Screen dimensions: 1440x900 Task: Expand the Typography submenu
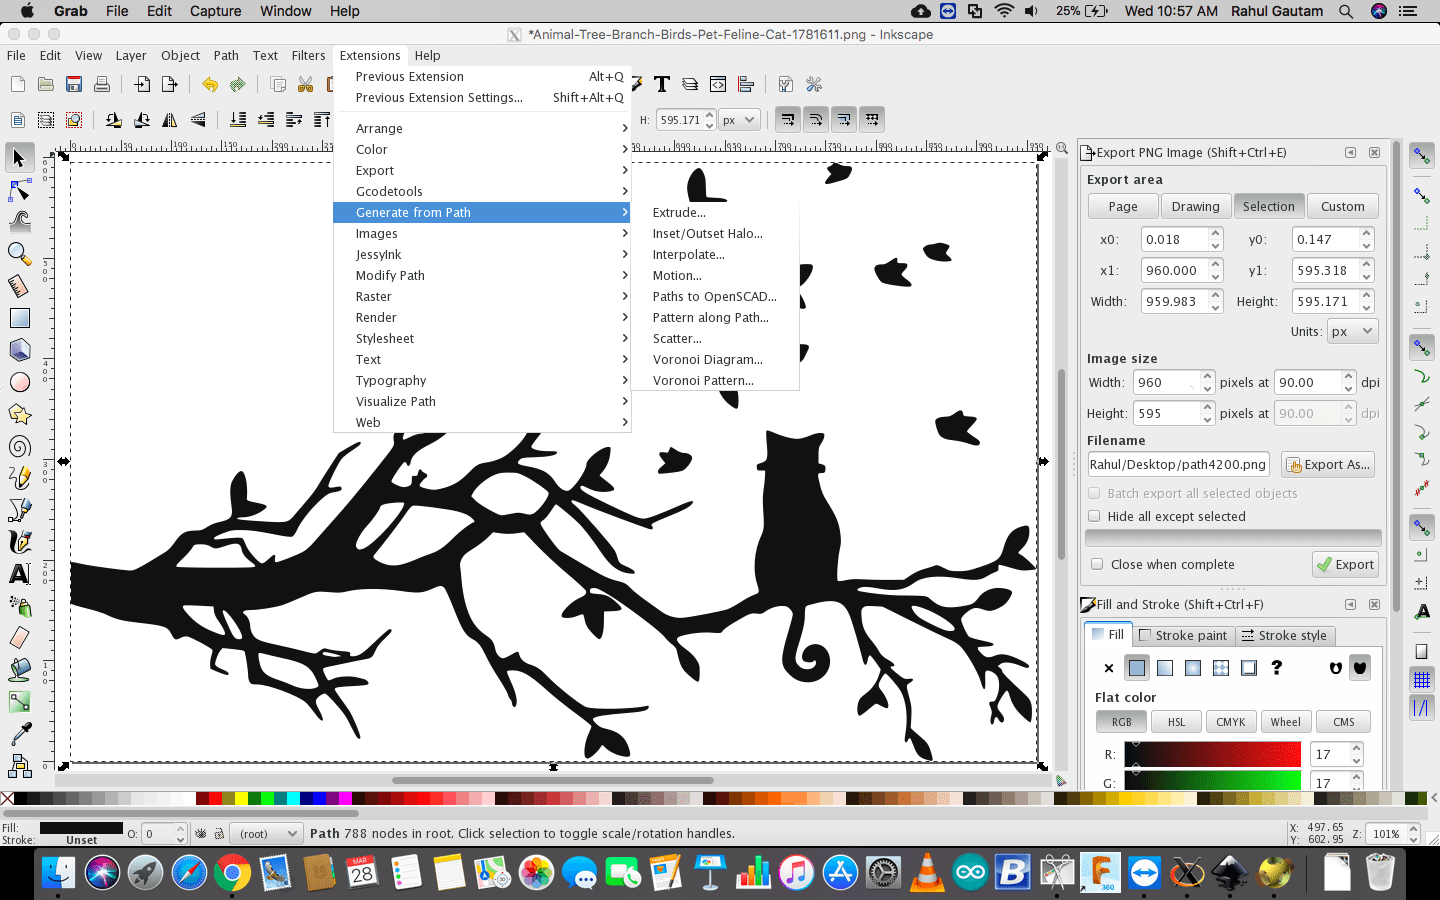(482, 380)
